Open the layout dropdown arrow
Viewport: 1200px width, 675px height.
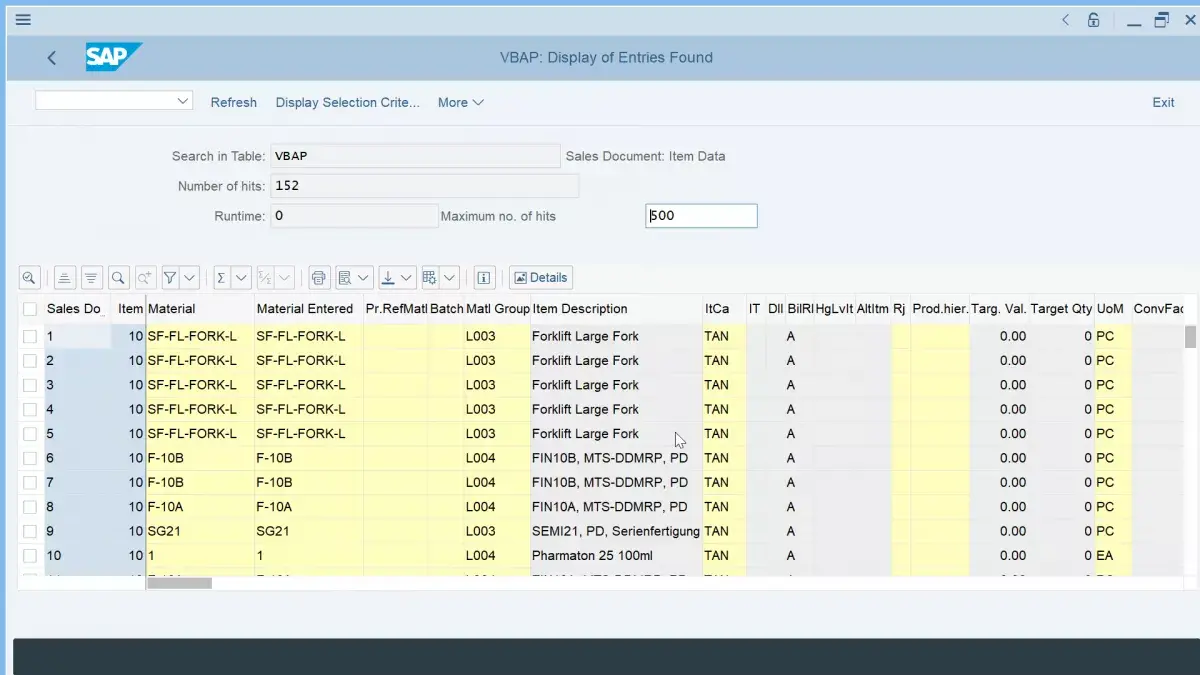(450, 278)
